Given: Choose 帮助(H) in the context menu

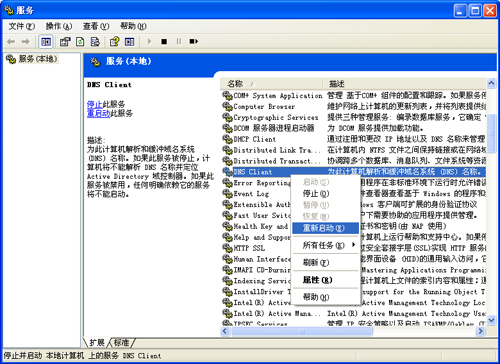Looking at the screenshot, I should (x=326, y=297).
